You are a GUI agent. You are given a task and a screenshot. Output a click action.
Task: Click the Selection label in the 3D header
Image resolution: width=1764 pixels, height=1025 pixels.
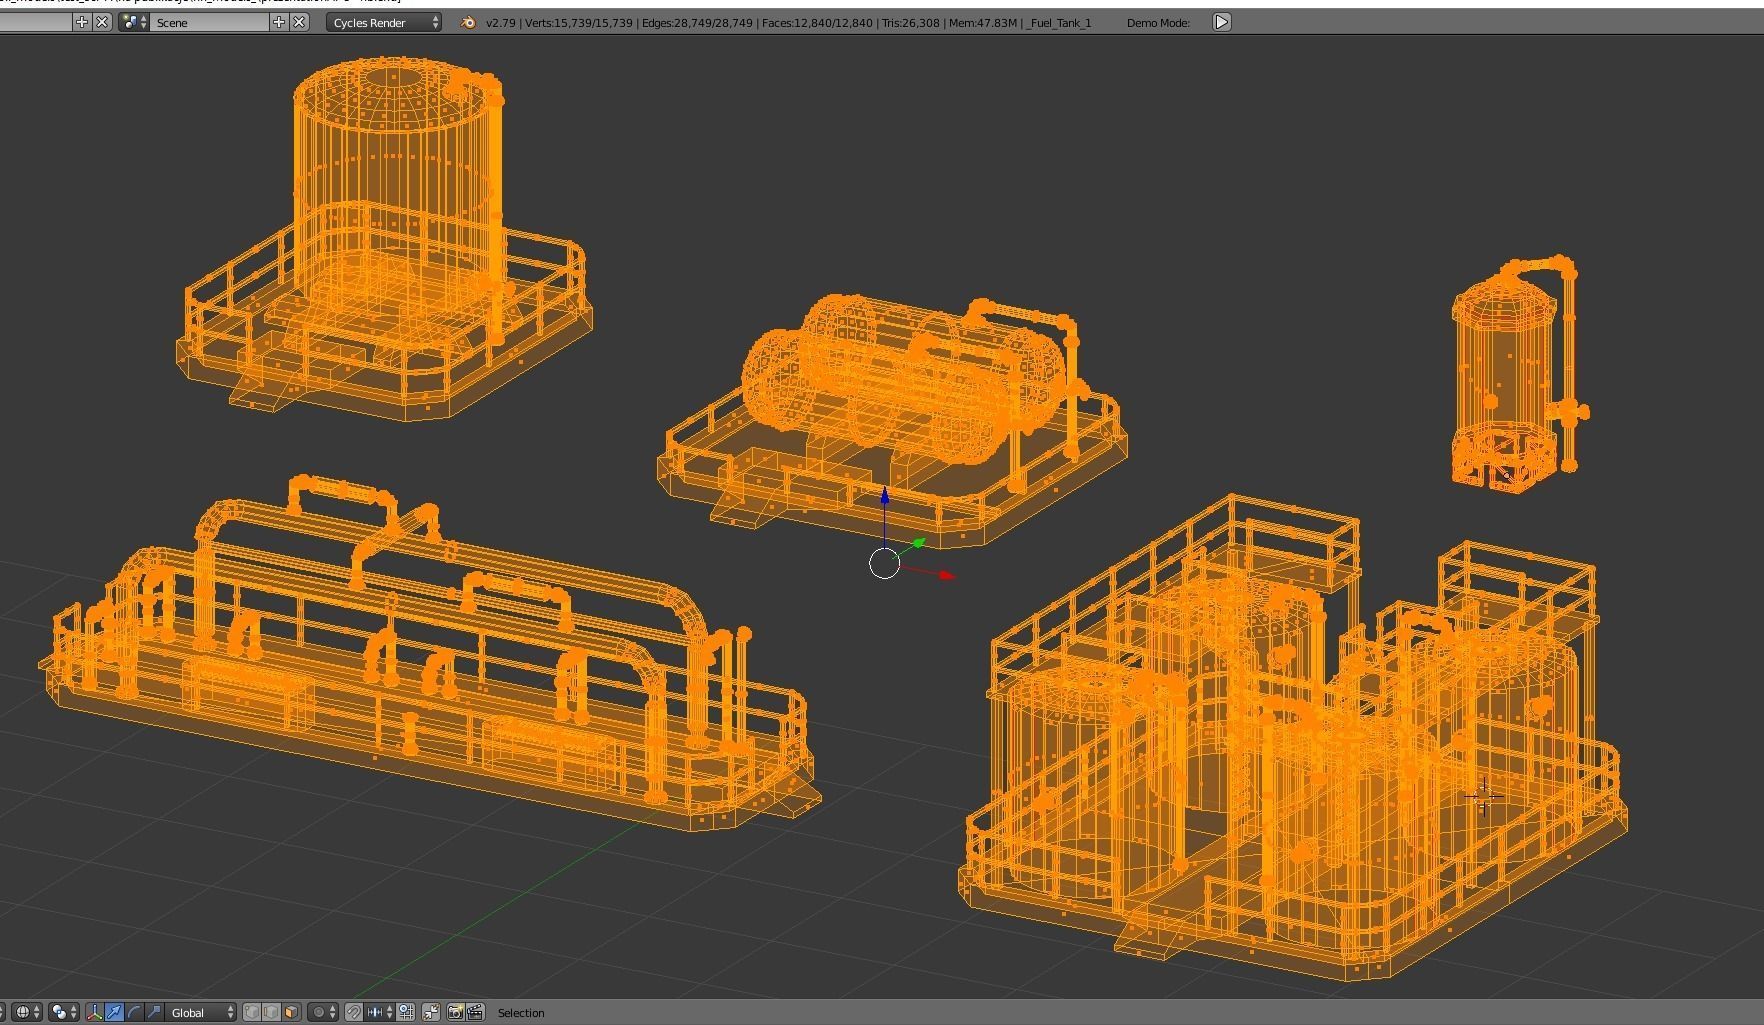coord(521,1013)
